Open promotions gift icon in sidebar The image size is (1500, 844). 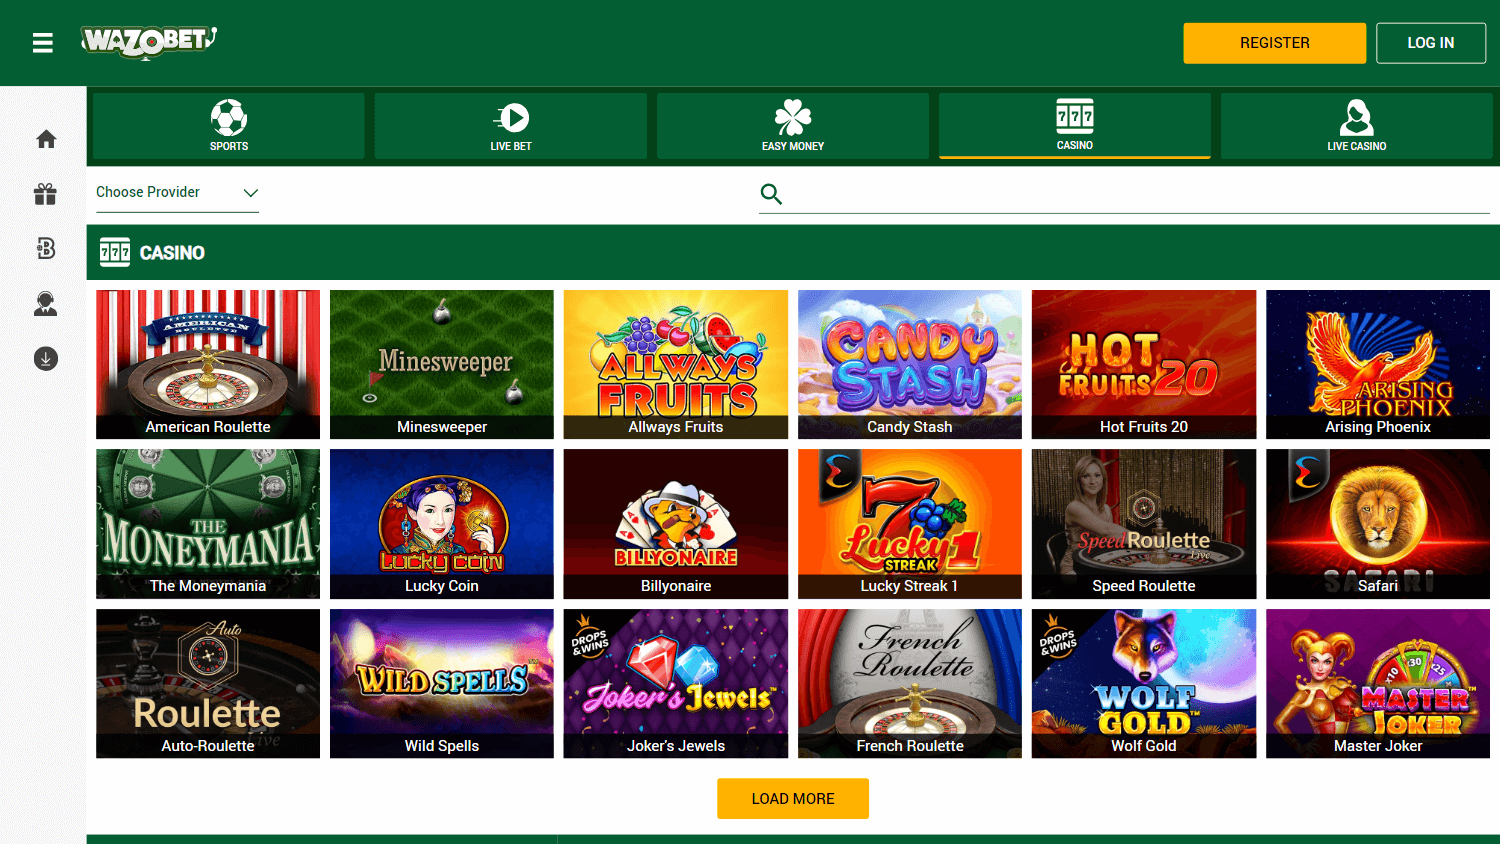click(46, 194)
